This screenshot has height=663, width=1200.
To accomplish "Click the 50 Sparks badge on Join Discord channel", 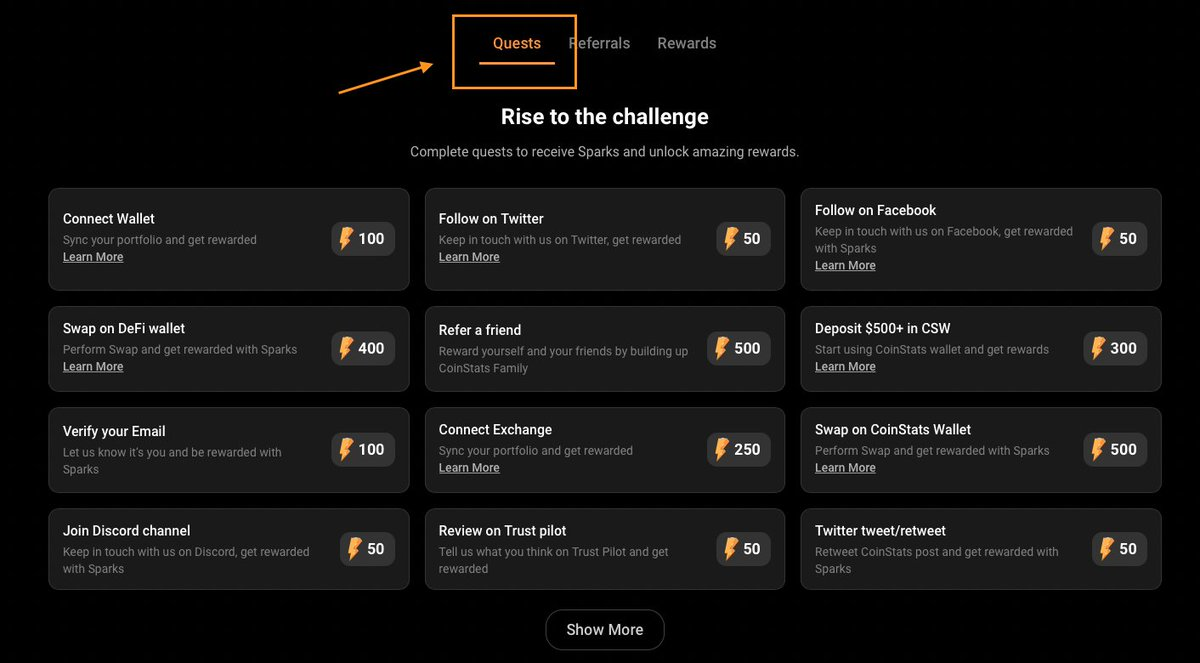I will coord(367,549).
